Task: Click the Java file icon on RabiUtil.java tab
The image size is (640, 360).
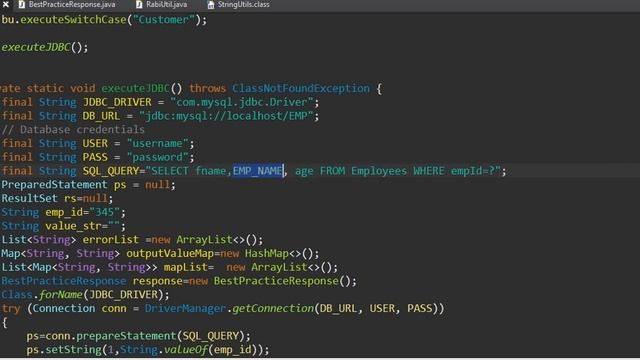Action: coord(139,5)
